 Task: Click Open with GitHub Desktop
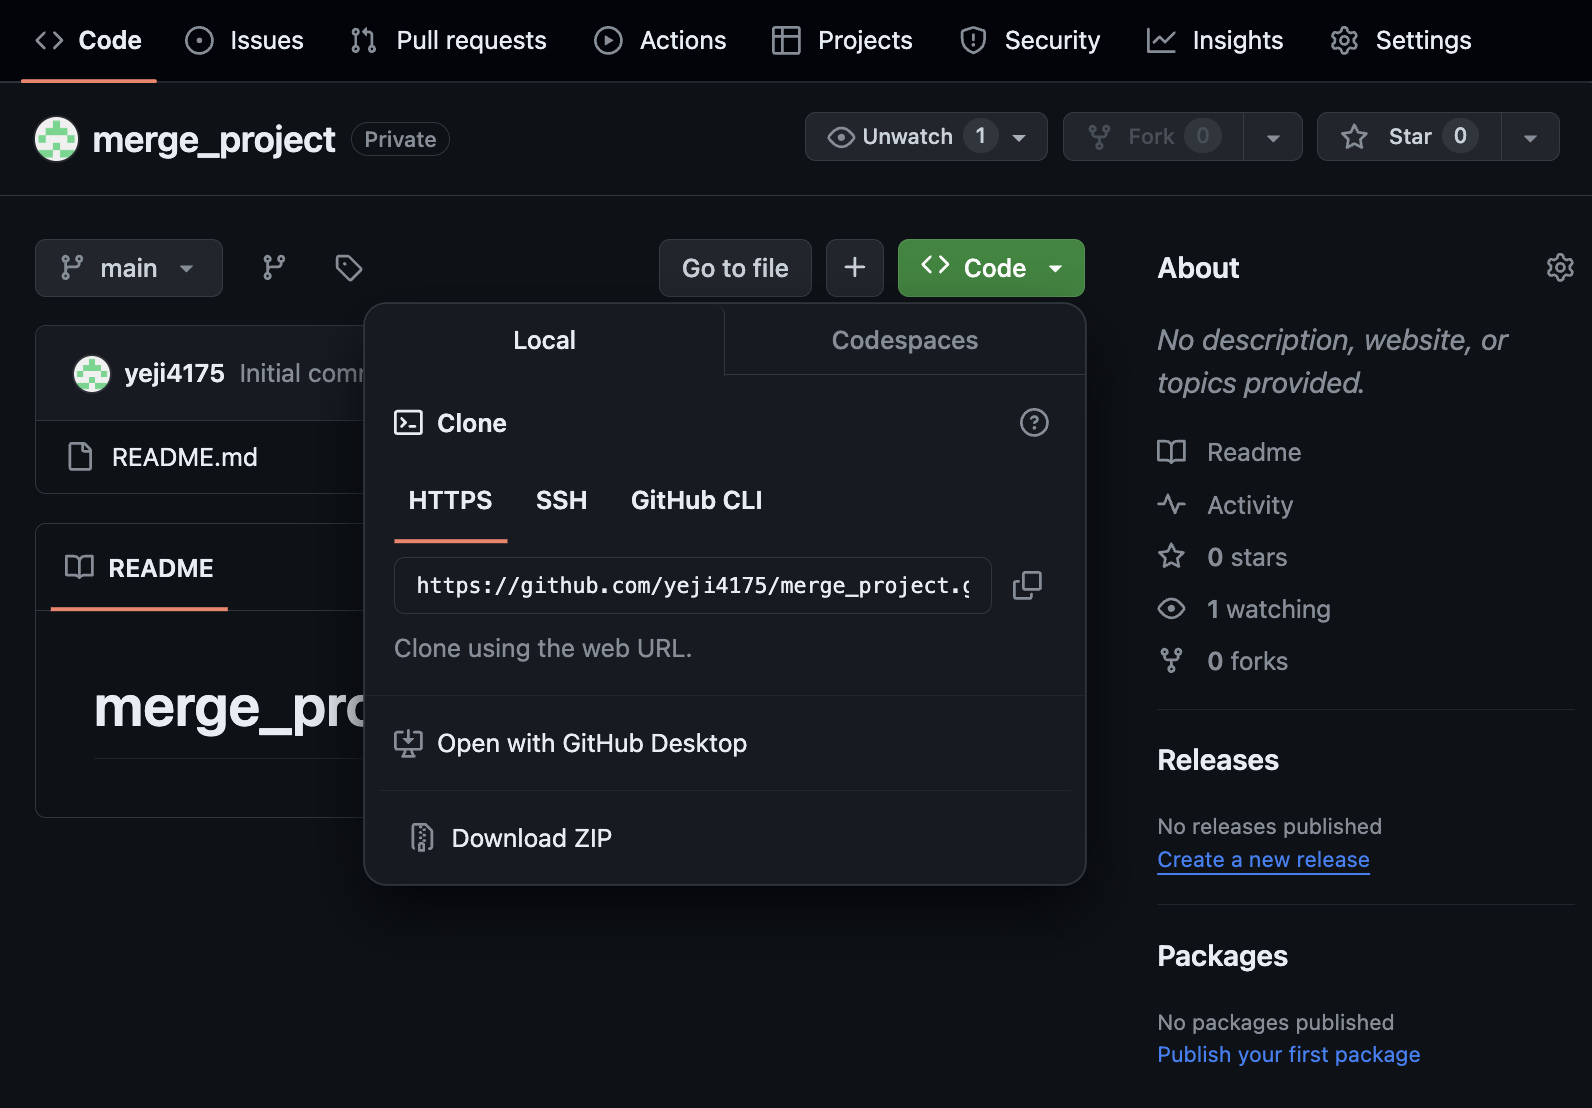pyautogui.click(x=592, y=743)
